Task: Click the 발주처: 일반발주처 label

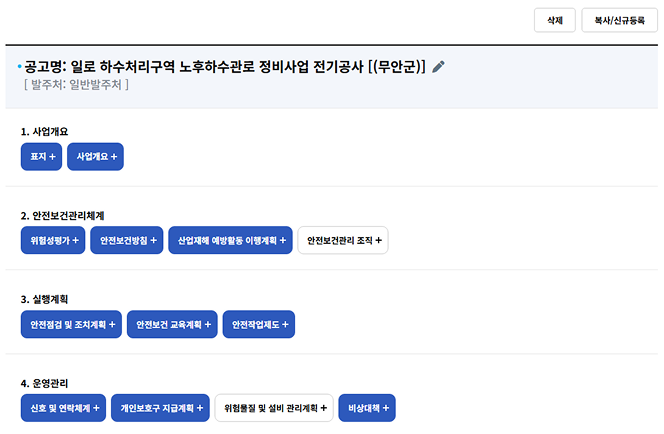Action: pyautogui.click(x=77, y=85)
